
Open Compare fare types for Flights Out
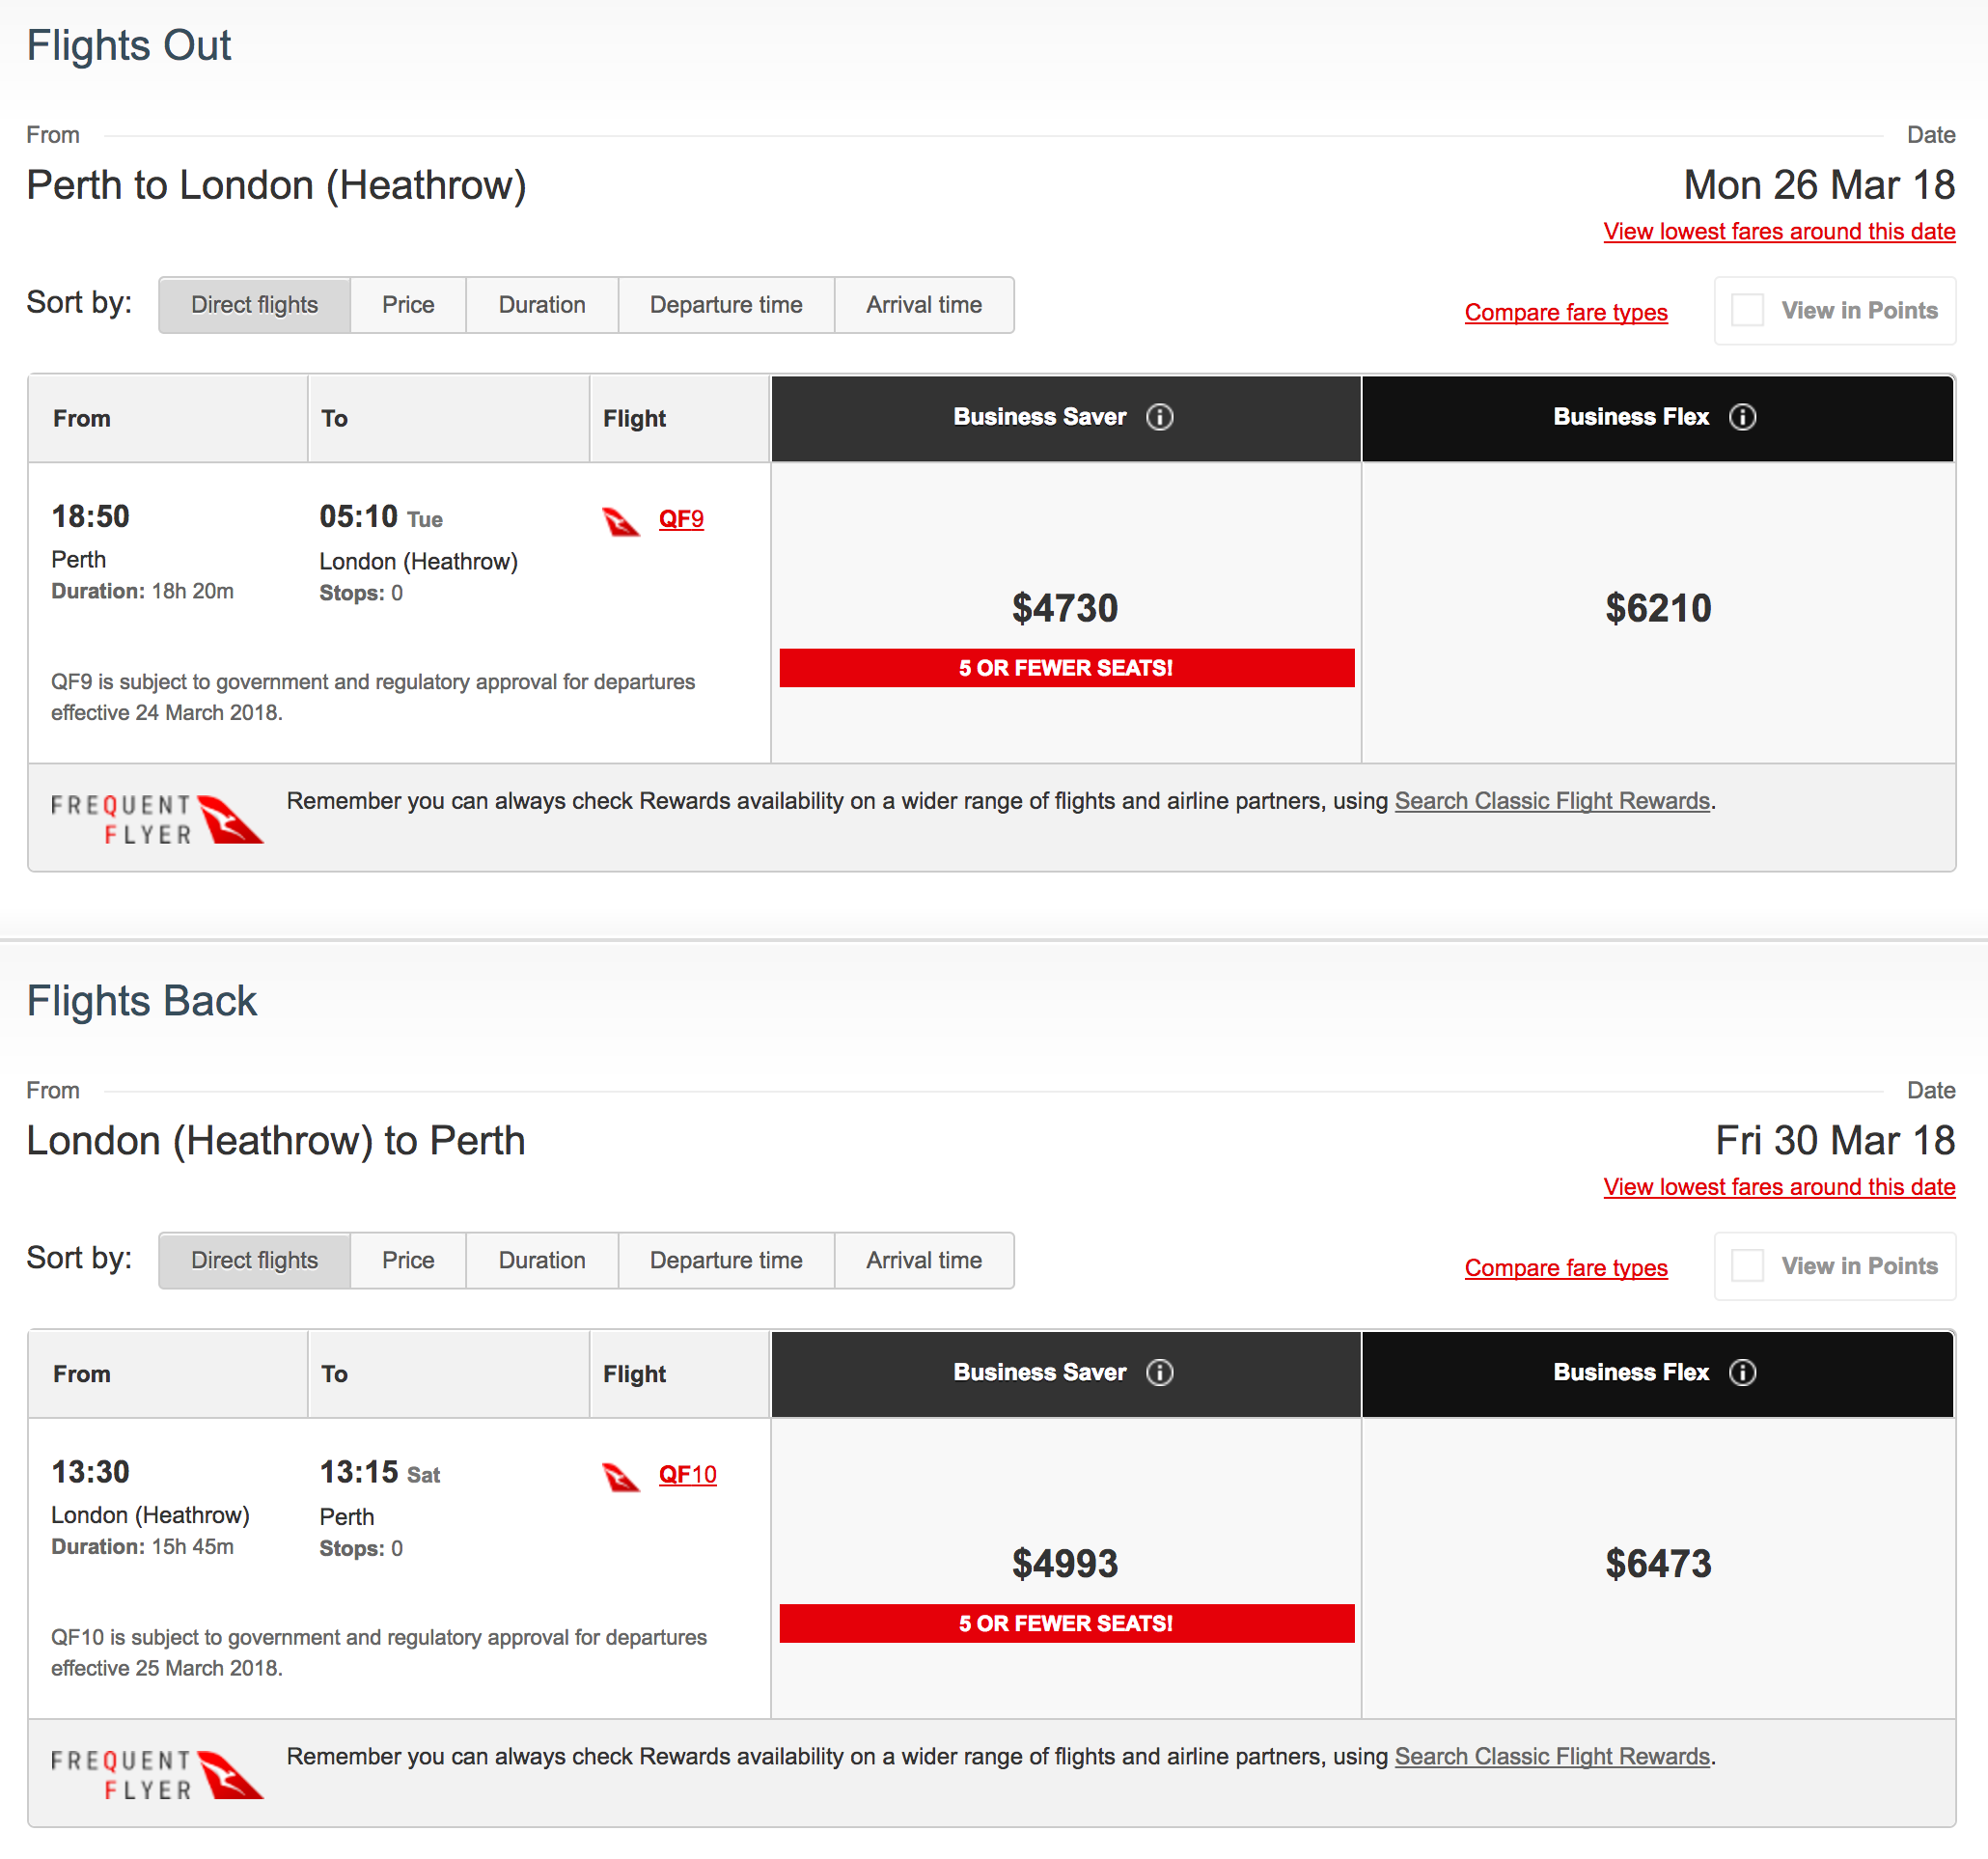(x=1565, y=312)
